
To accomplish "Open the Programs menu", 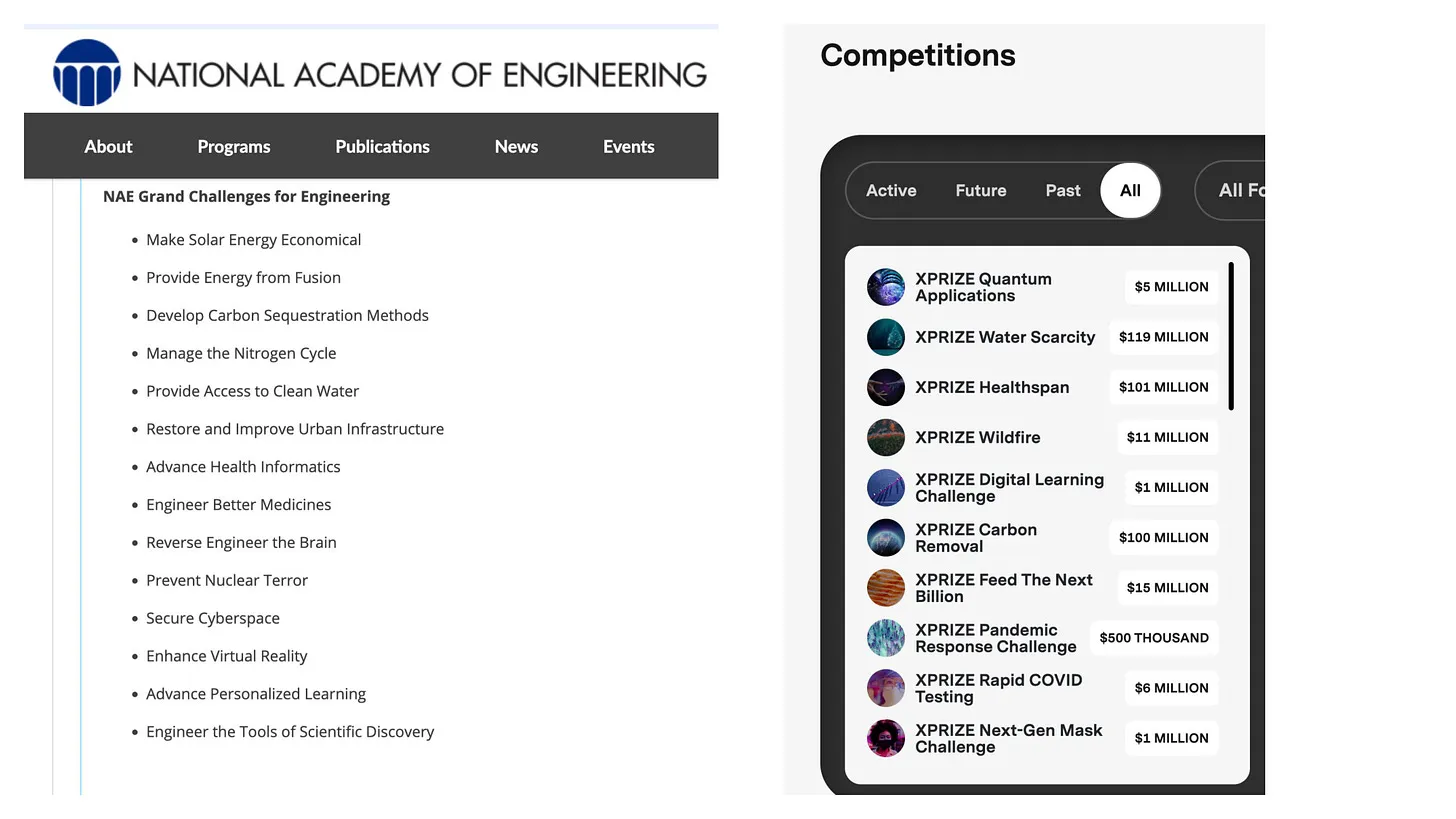I will (x=233, y=146).
